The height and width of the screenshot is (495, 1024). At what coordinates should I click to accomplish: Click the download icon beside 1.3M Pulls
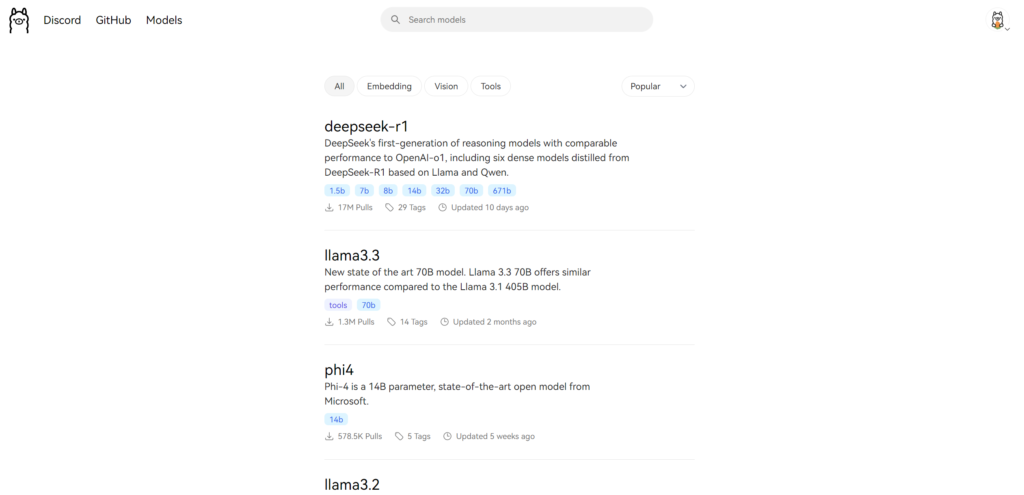point(330,322)
